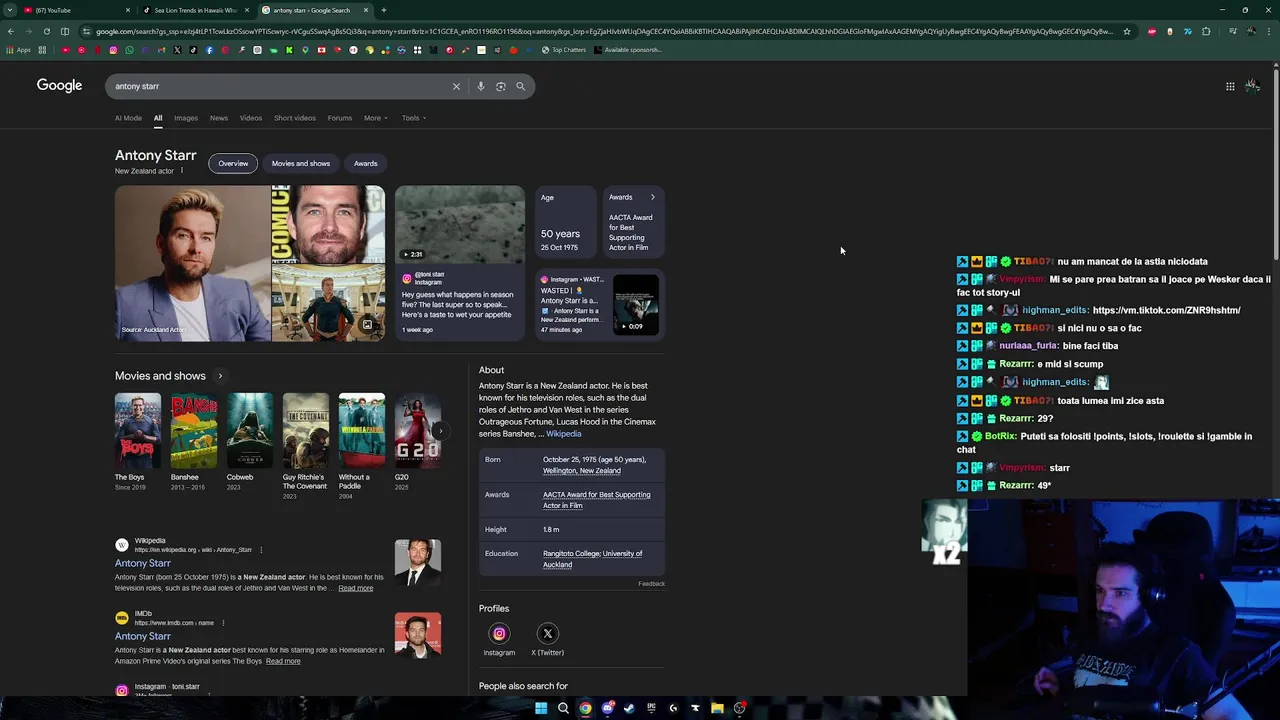Open the Wellington, New Zealand birthplace link
Viewport: 1280px width, 720px height.
[582, 470]
